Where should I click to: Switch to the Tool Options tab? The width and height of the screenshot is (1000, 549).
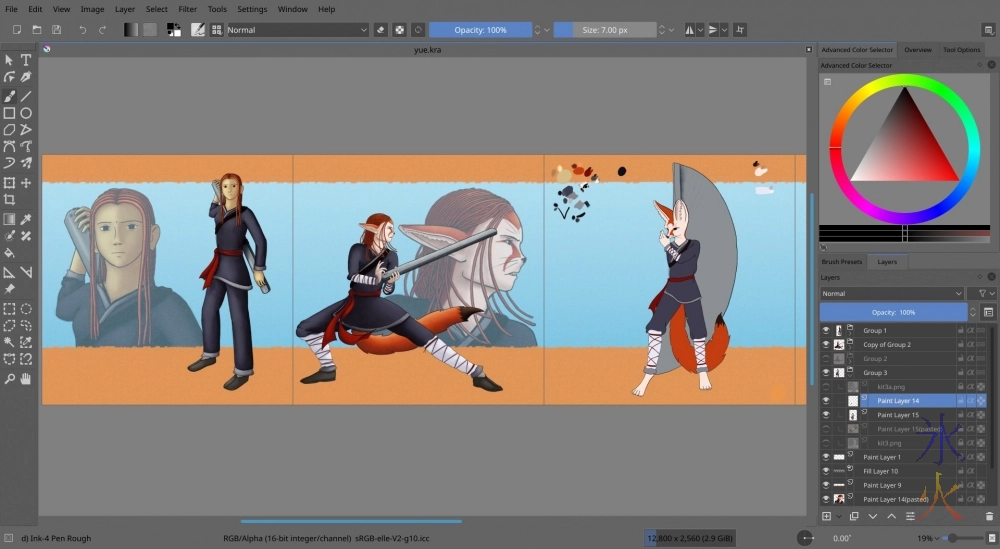click(x=961, y=49)
